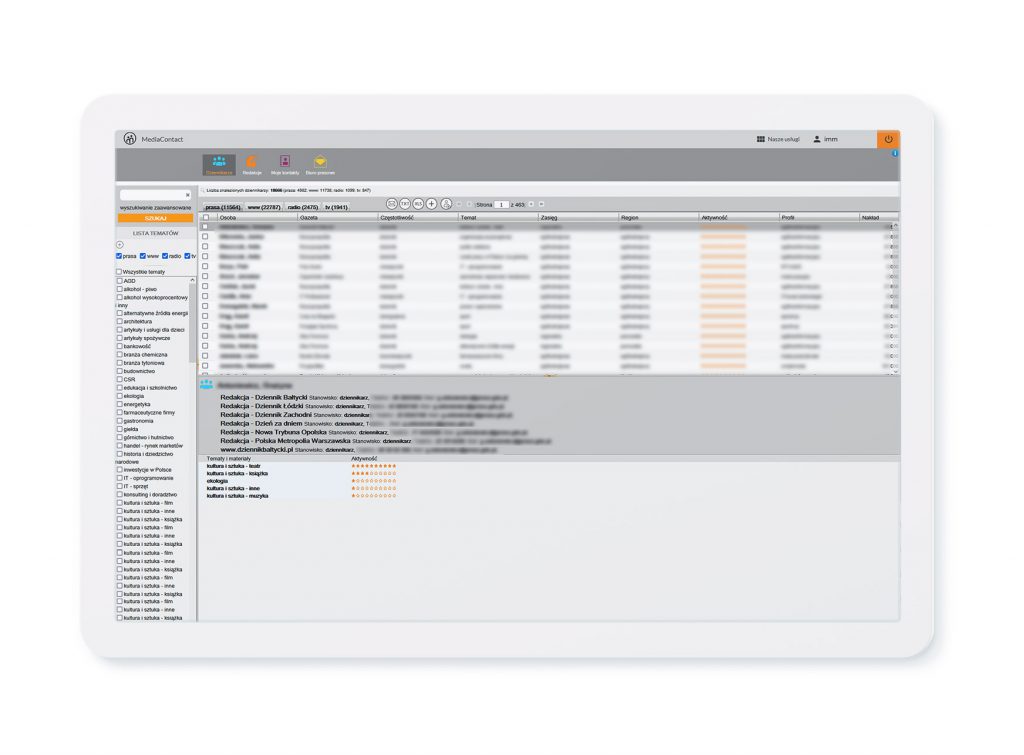Open the Dziennikarze section icon
This screenshot has width=1024, height=755.
click(219, 165)
